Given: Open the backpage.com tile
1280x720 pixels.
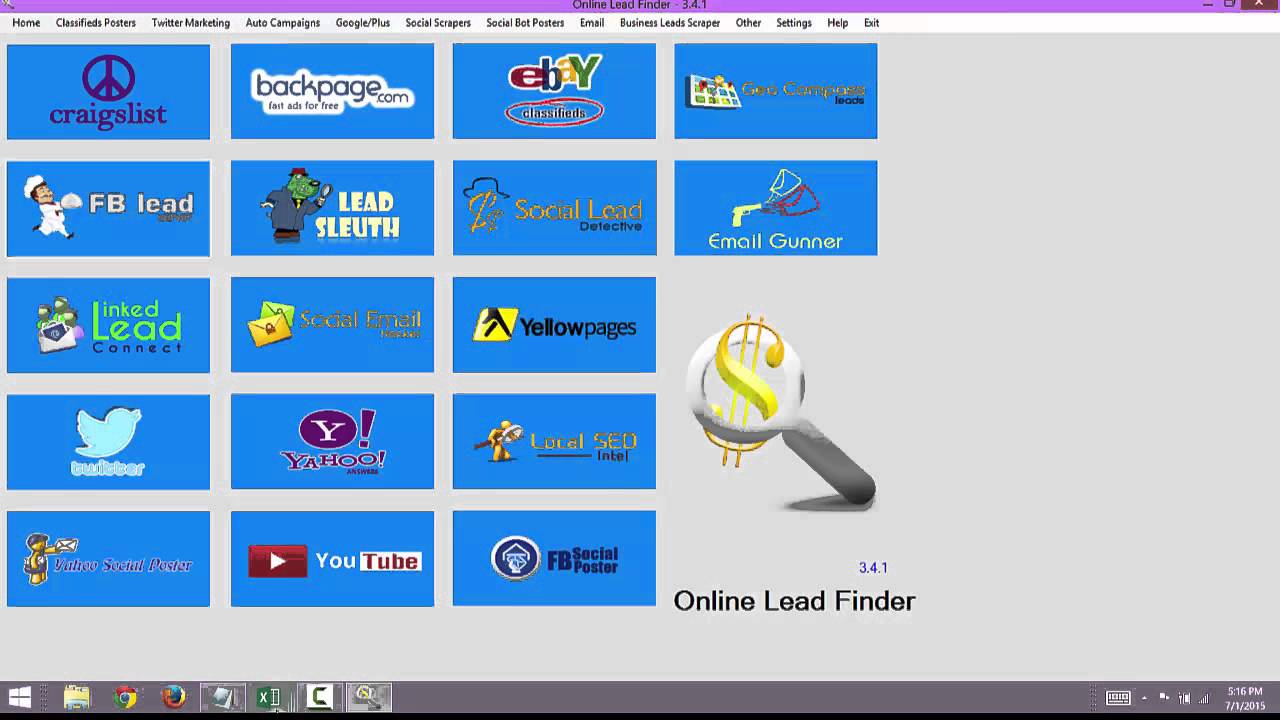Looking at the screenshot, I should point(332,91).
